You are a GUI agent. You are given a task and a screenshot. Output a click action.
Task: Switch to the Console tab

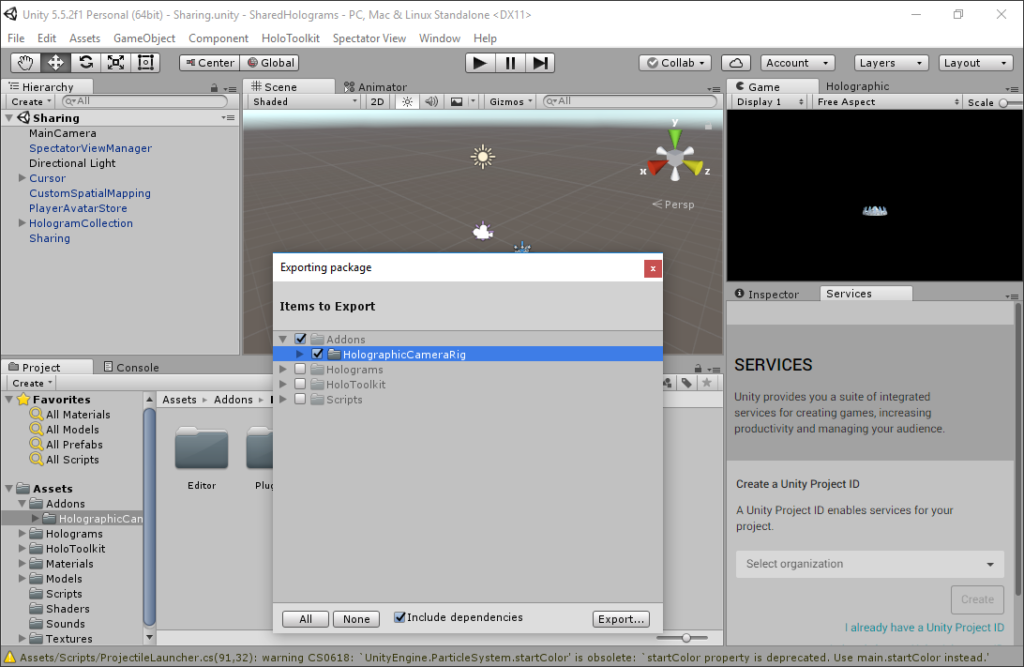(x=131, y=367)
